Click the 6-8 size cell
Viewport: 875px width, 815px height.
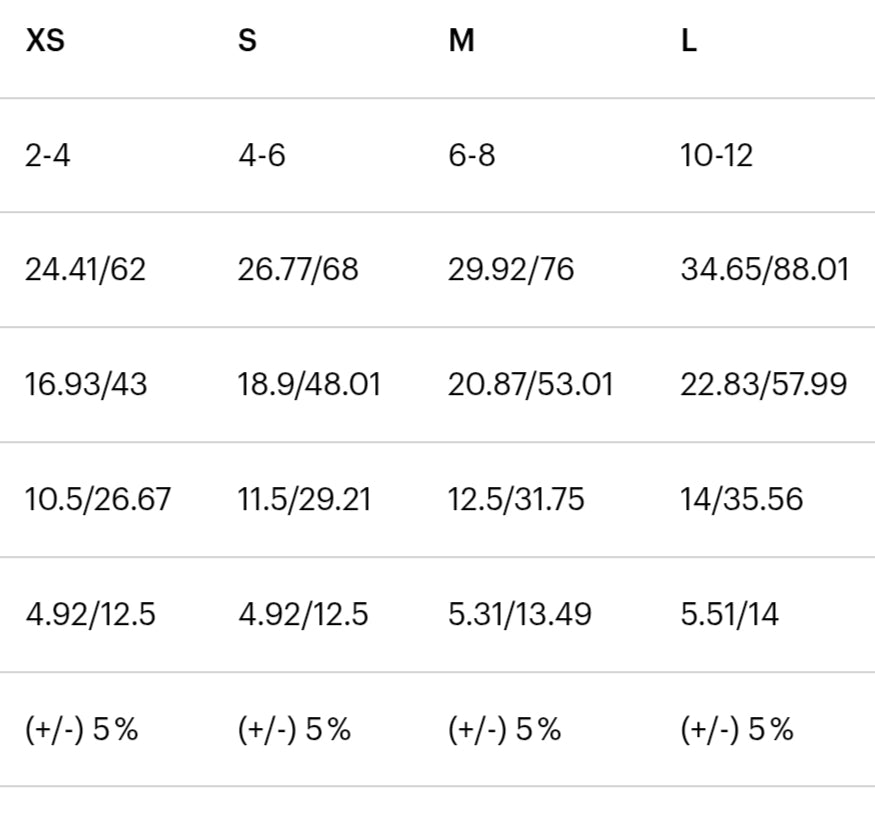click(472, 155)
